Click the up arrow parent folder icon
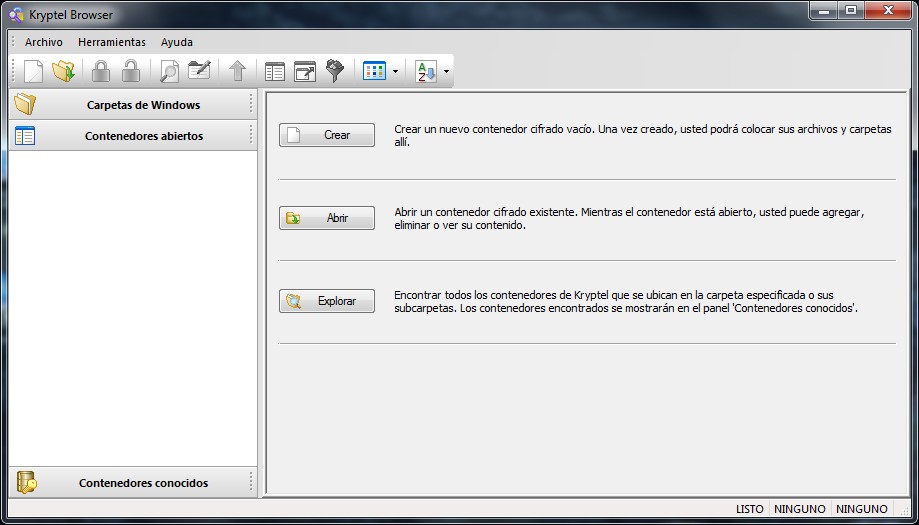 point(237,71)
